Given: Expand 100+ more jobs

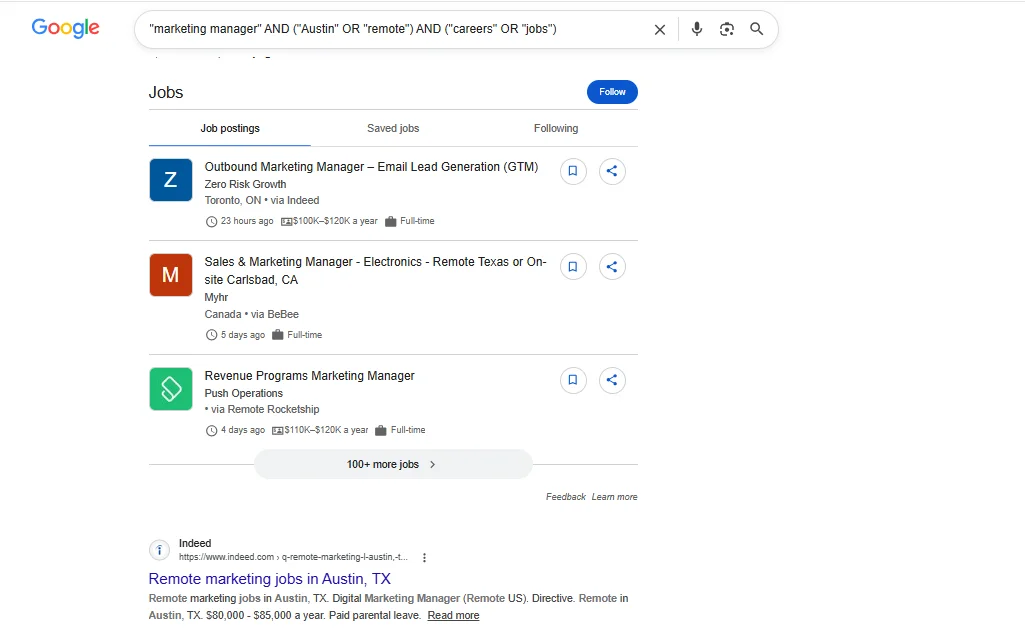Looking at the screenshot, I should pyautogui.click(x=393, y=465).
